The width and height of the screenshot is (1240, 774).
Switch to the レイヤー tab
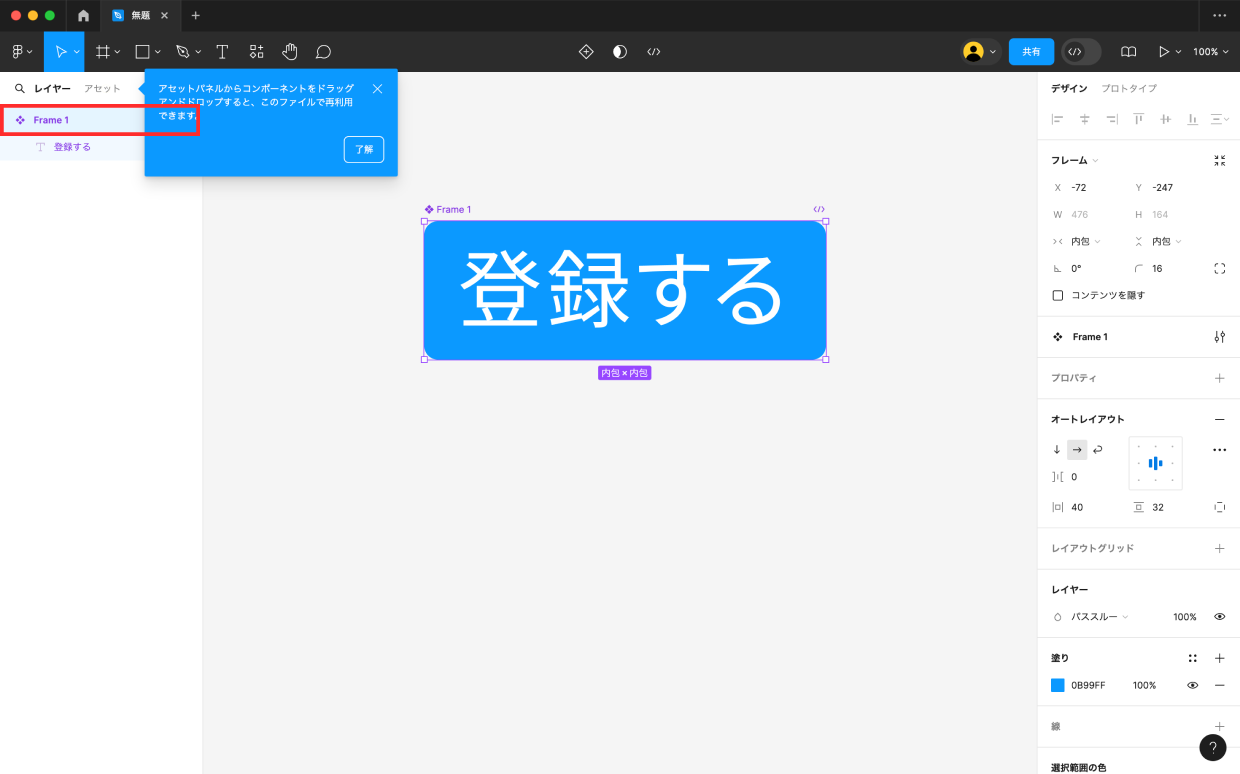pyautogui.click(x=52, y=88)
